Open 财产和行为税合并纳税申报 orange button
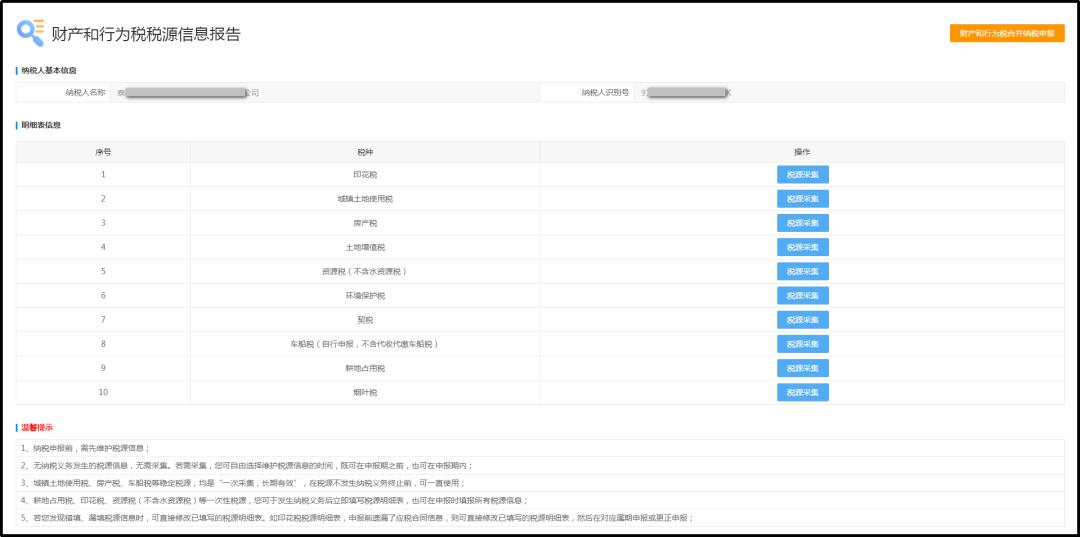This screenshot has width=1080, height=537. click(1007, 33)
